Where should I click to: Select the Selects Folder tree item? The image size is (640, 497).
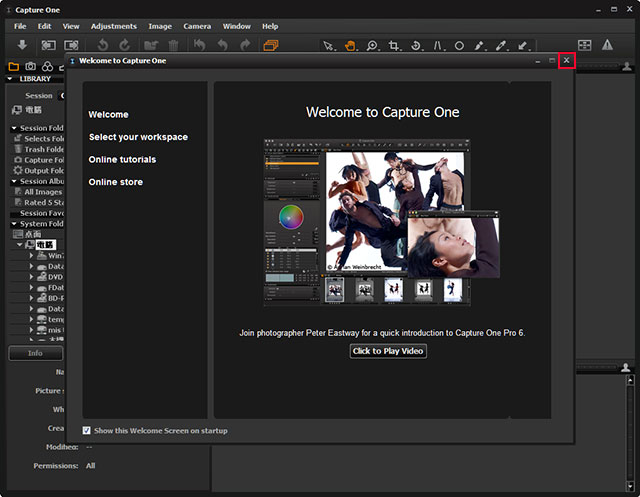(x=39, y=139)
